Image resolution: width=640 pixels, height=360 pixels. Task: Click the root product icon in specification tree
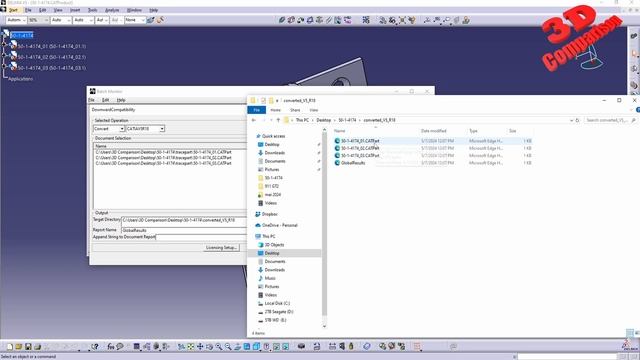(x=6, y=34)
